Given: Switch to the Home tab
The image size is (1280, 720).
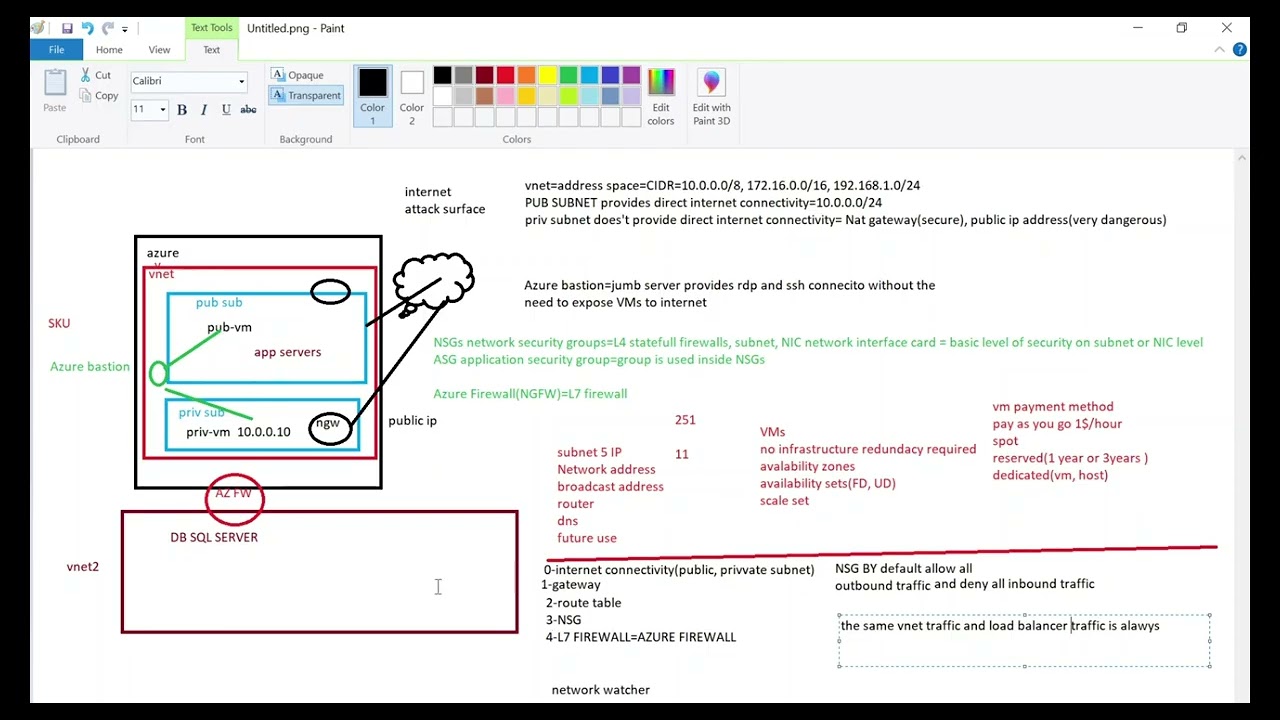Looking at the screenshot, I should [x=109, y=49].
